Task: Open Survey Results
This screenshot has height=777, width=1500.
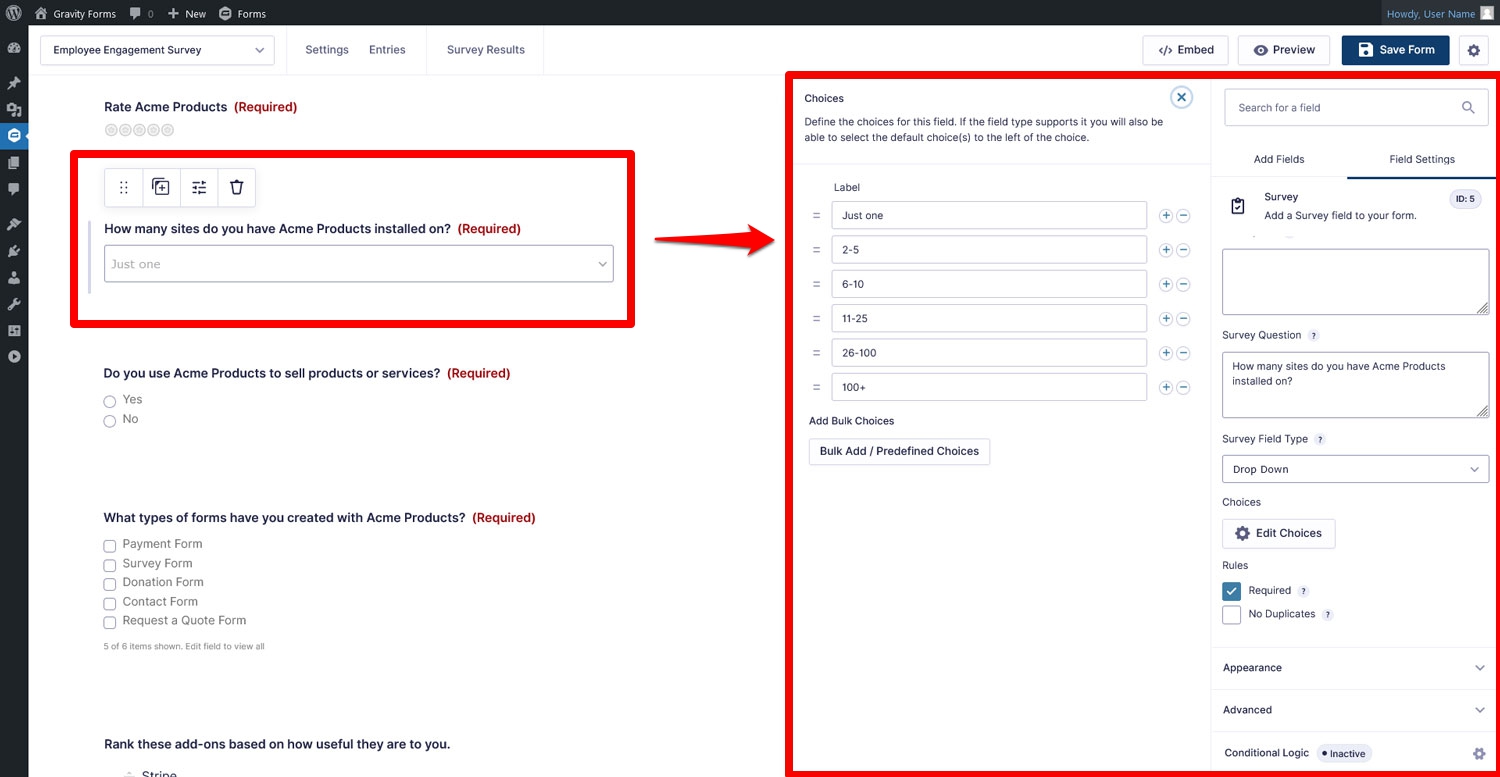Action: tap(486, 50)
